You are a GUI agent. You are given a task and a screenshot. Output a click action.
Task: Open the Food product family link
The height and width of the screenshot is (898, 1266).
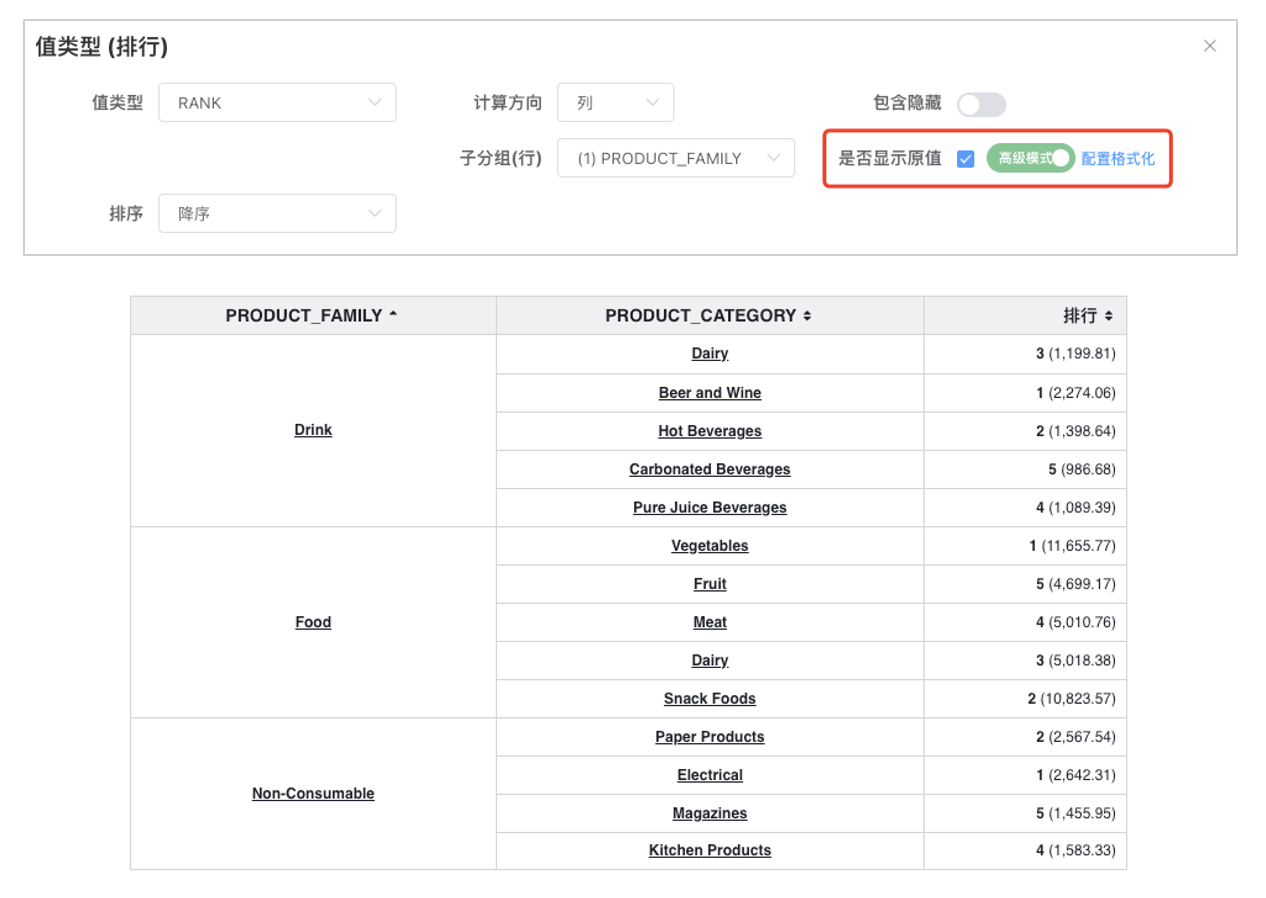pyautogui.click(x=313, y=622)
